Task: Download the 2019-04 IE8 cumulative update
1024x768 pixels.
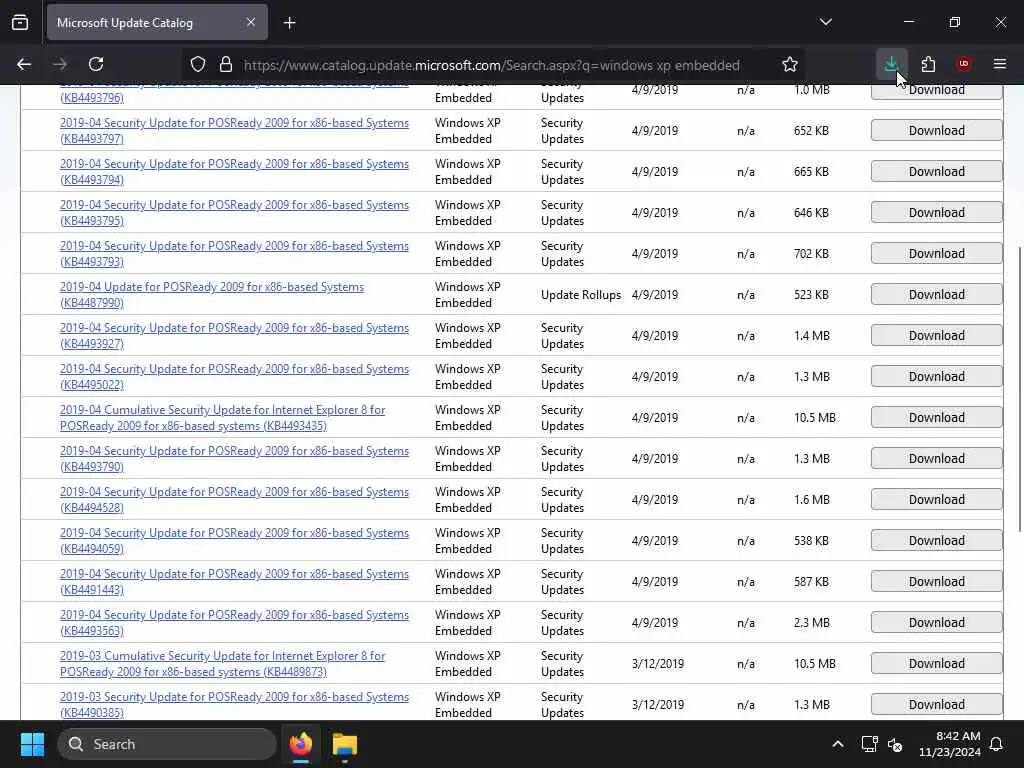Action: 936,418
